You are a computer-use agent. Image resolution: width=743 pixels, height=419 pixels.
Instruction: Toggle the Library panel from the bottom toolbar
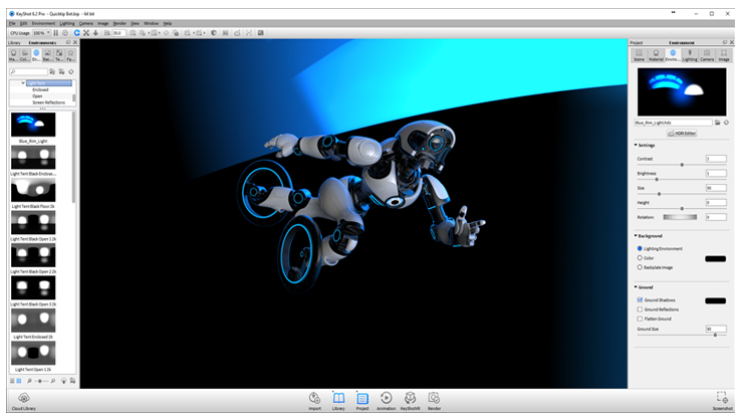click(338, 401)
